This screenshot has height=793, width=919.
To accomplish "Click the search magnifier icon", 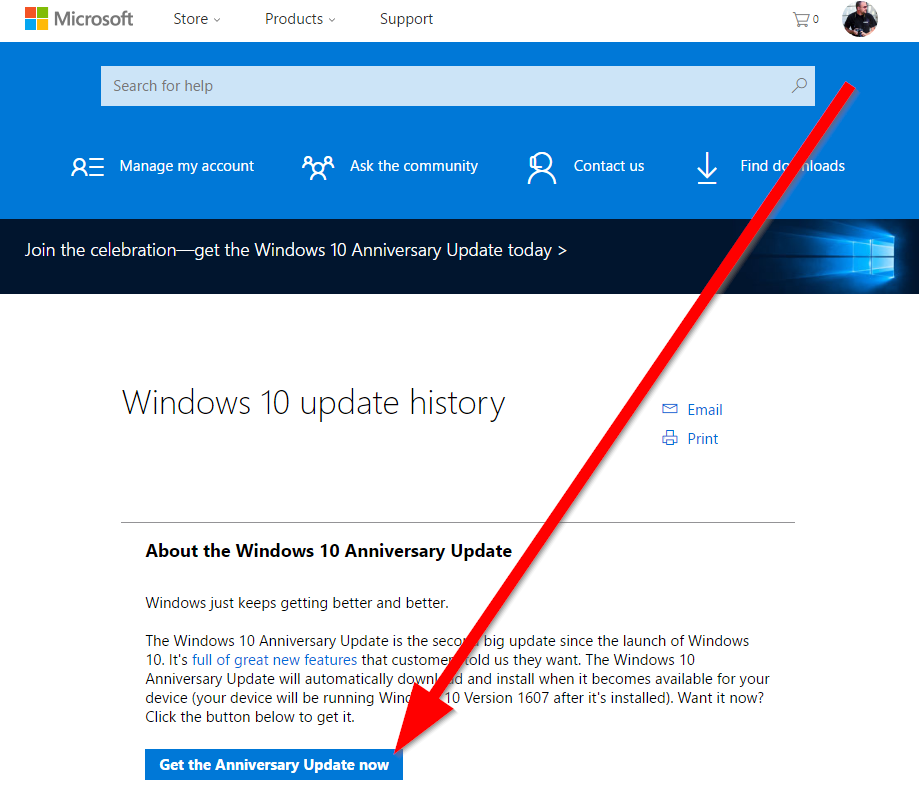I will 799,86.
